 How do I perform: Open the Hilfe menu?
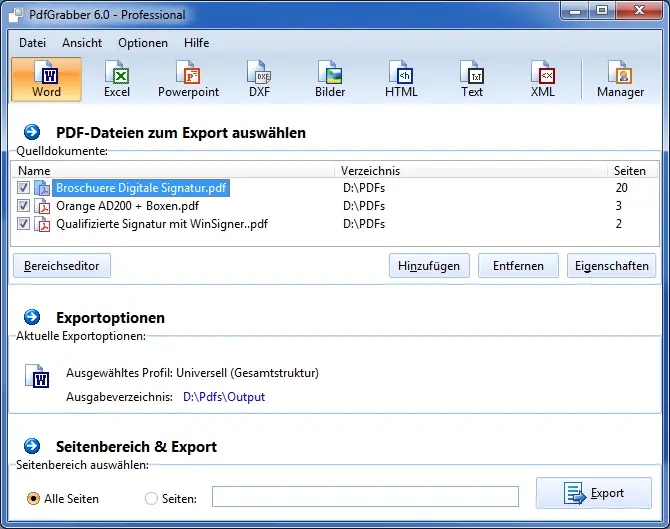pos(197,43)
